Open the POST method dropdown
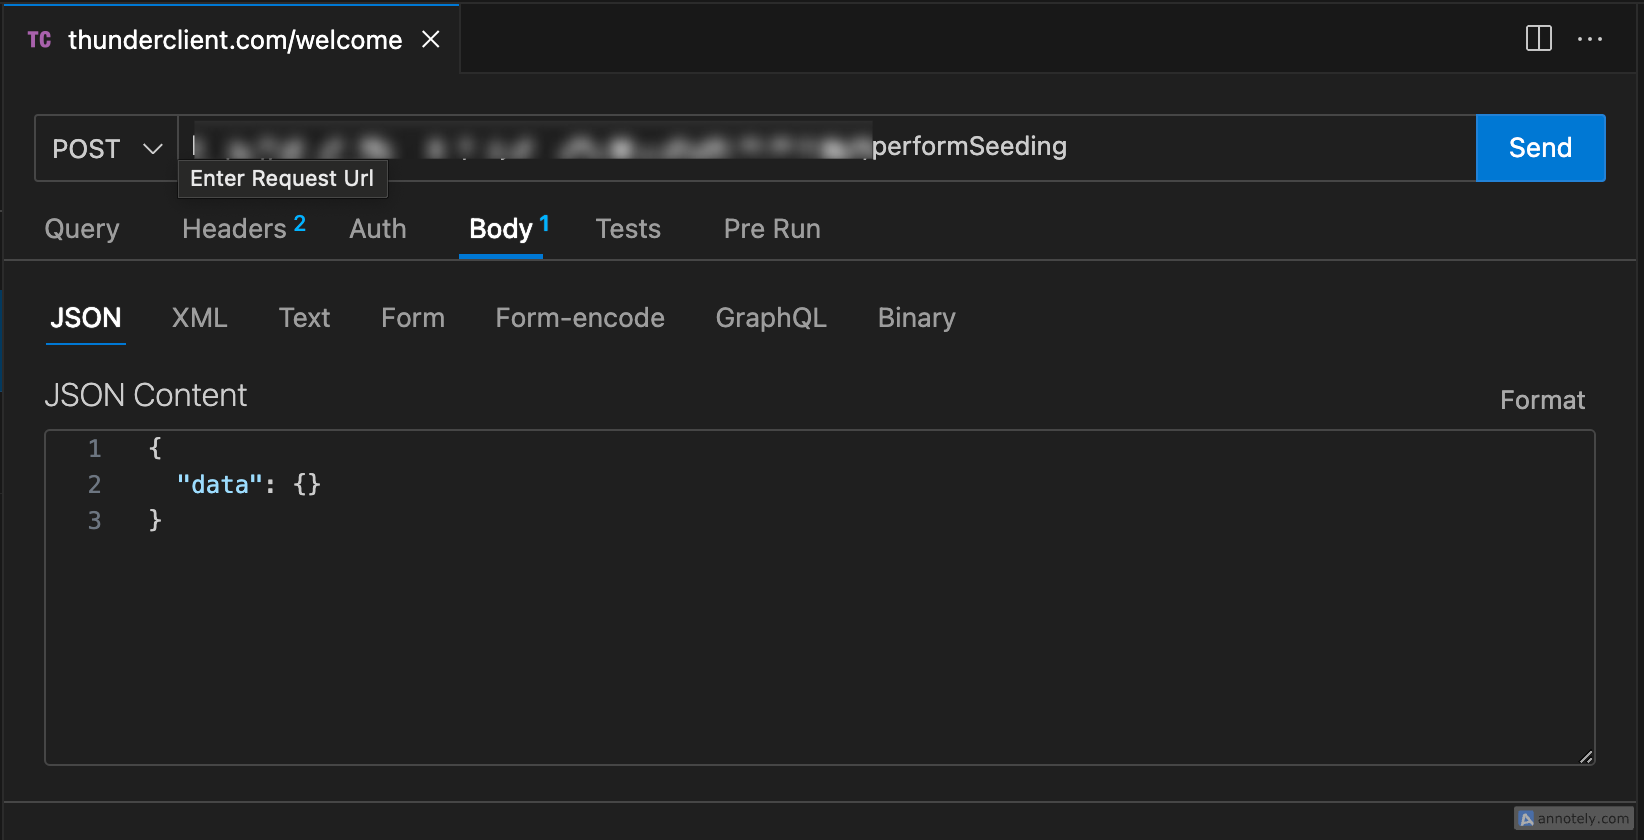Screen dimensions: 1644x840 pyautogui.click(x=106, y=149)
